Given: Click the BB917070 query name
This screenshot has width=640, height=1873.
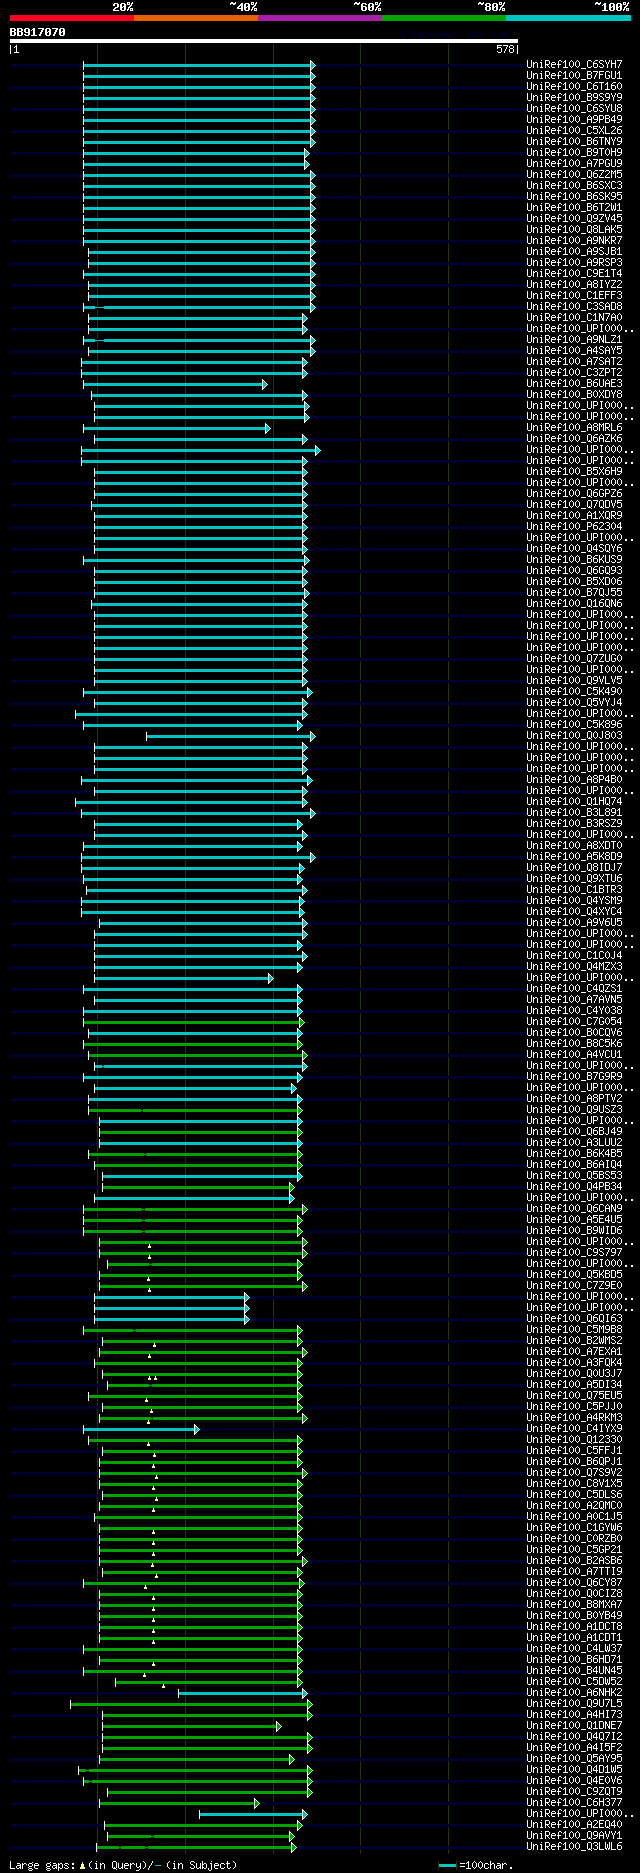Looking at the screenshot, I should [38, 32].
